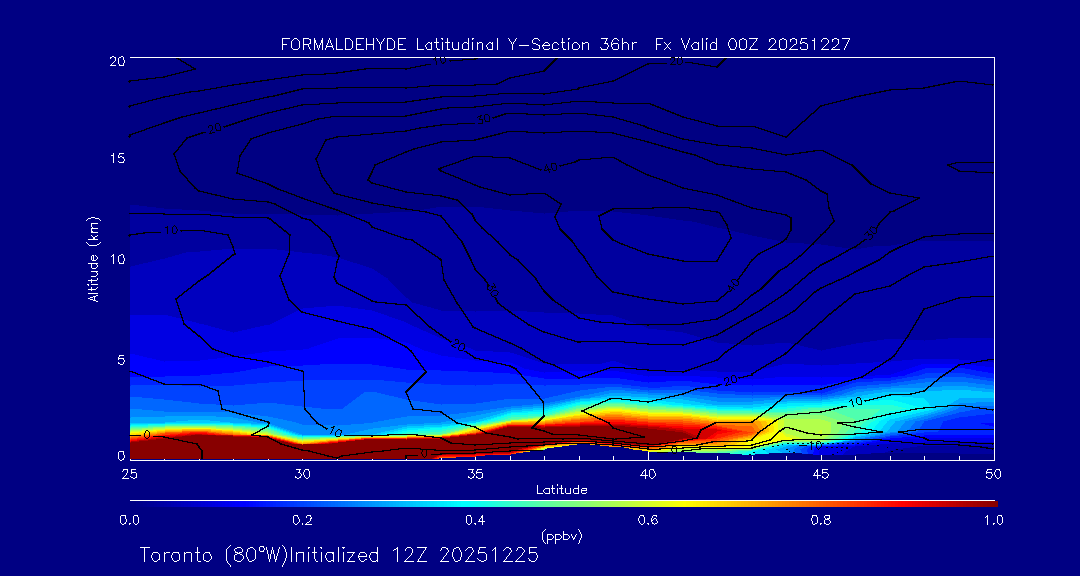
Task: Click latitude axis tick label 50
Action: click(993, 474)
